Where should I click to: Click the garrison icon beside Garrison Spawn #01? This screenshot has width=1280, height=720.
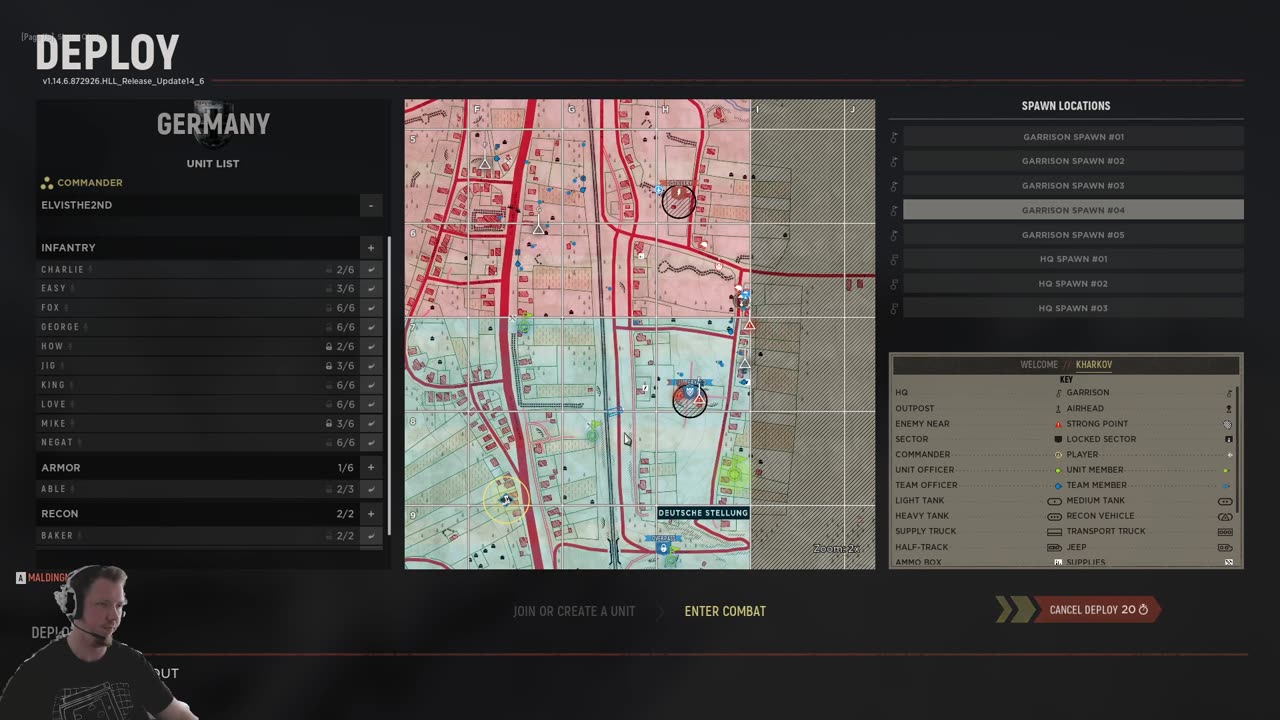[x=894, y=137]
